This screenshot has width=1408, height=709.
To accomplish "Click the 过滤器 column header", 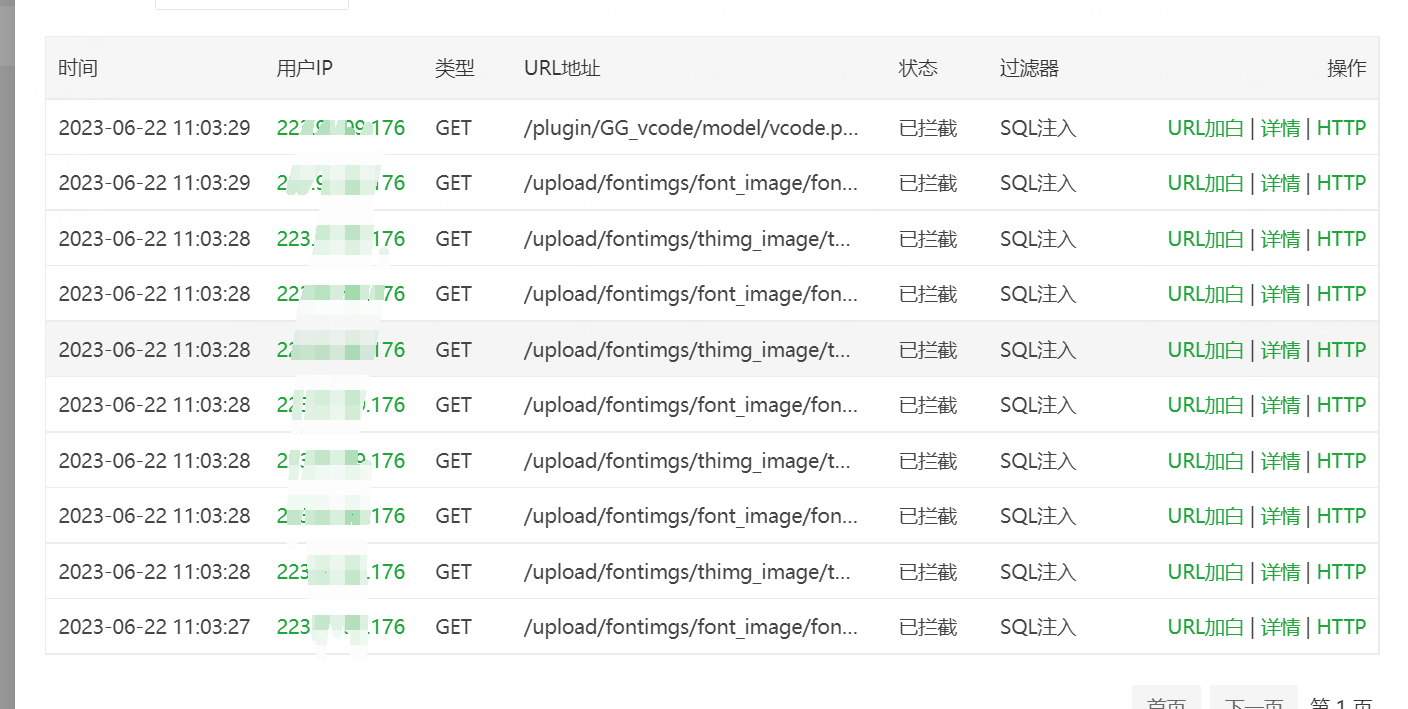I will (1029, 68).
